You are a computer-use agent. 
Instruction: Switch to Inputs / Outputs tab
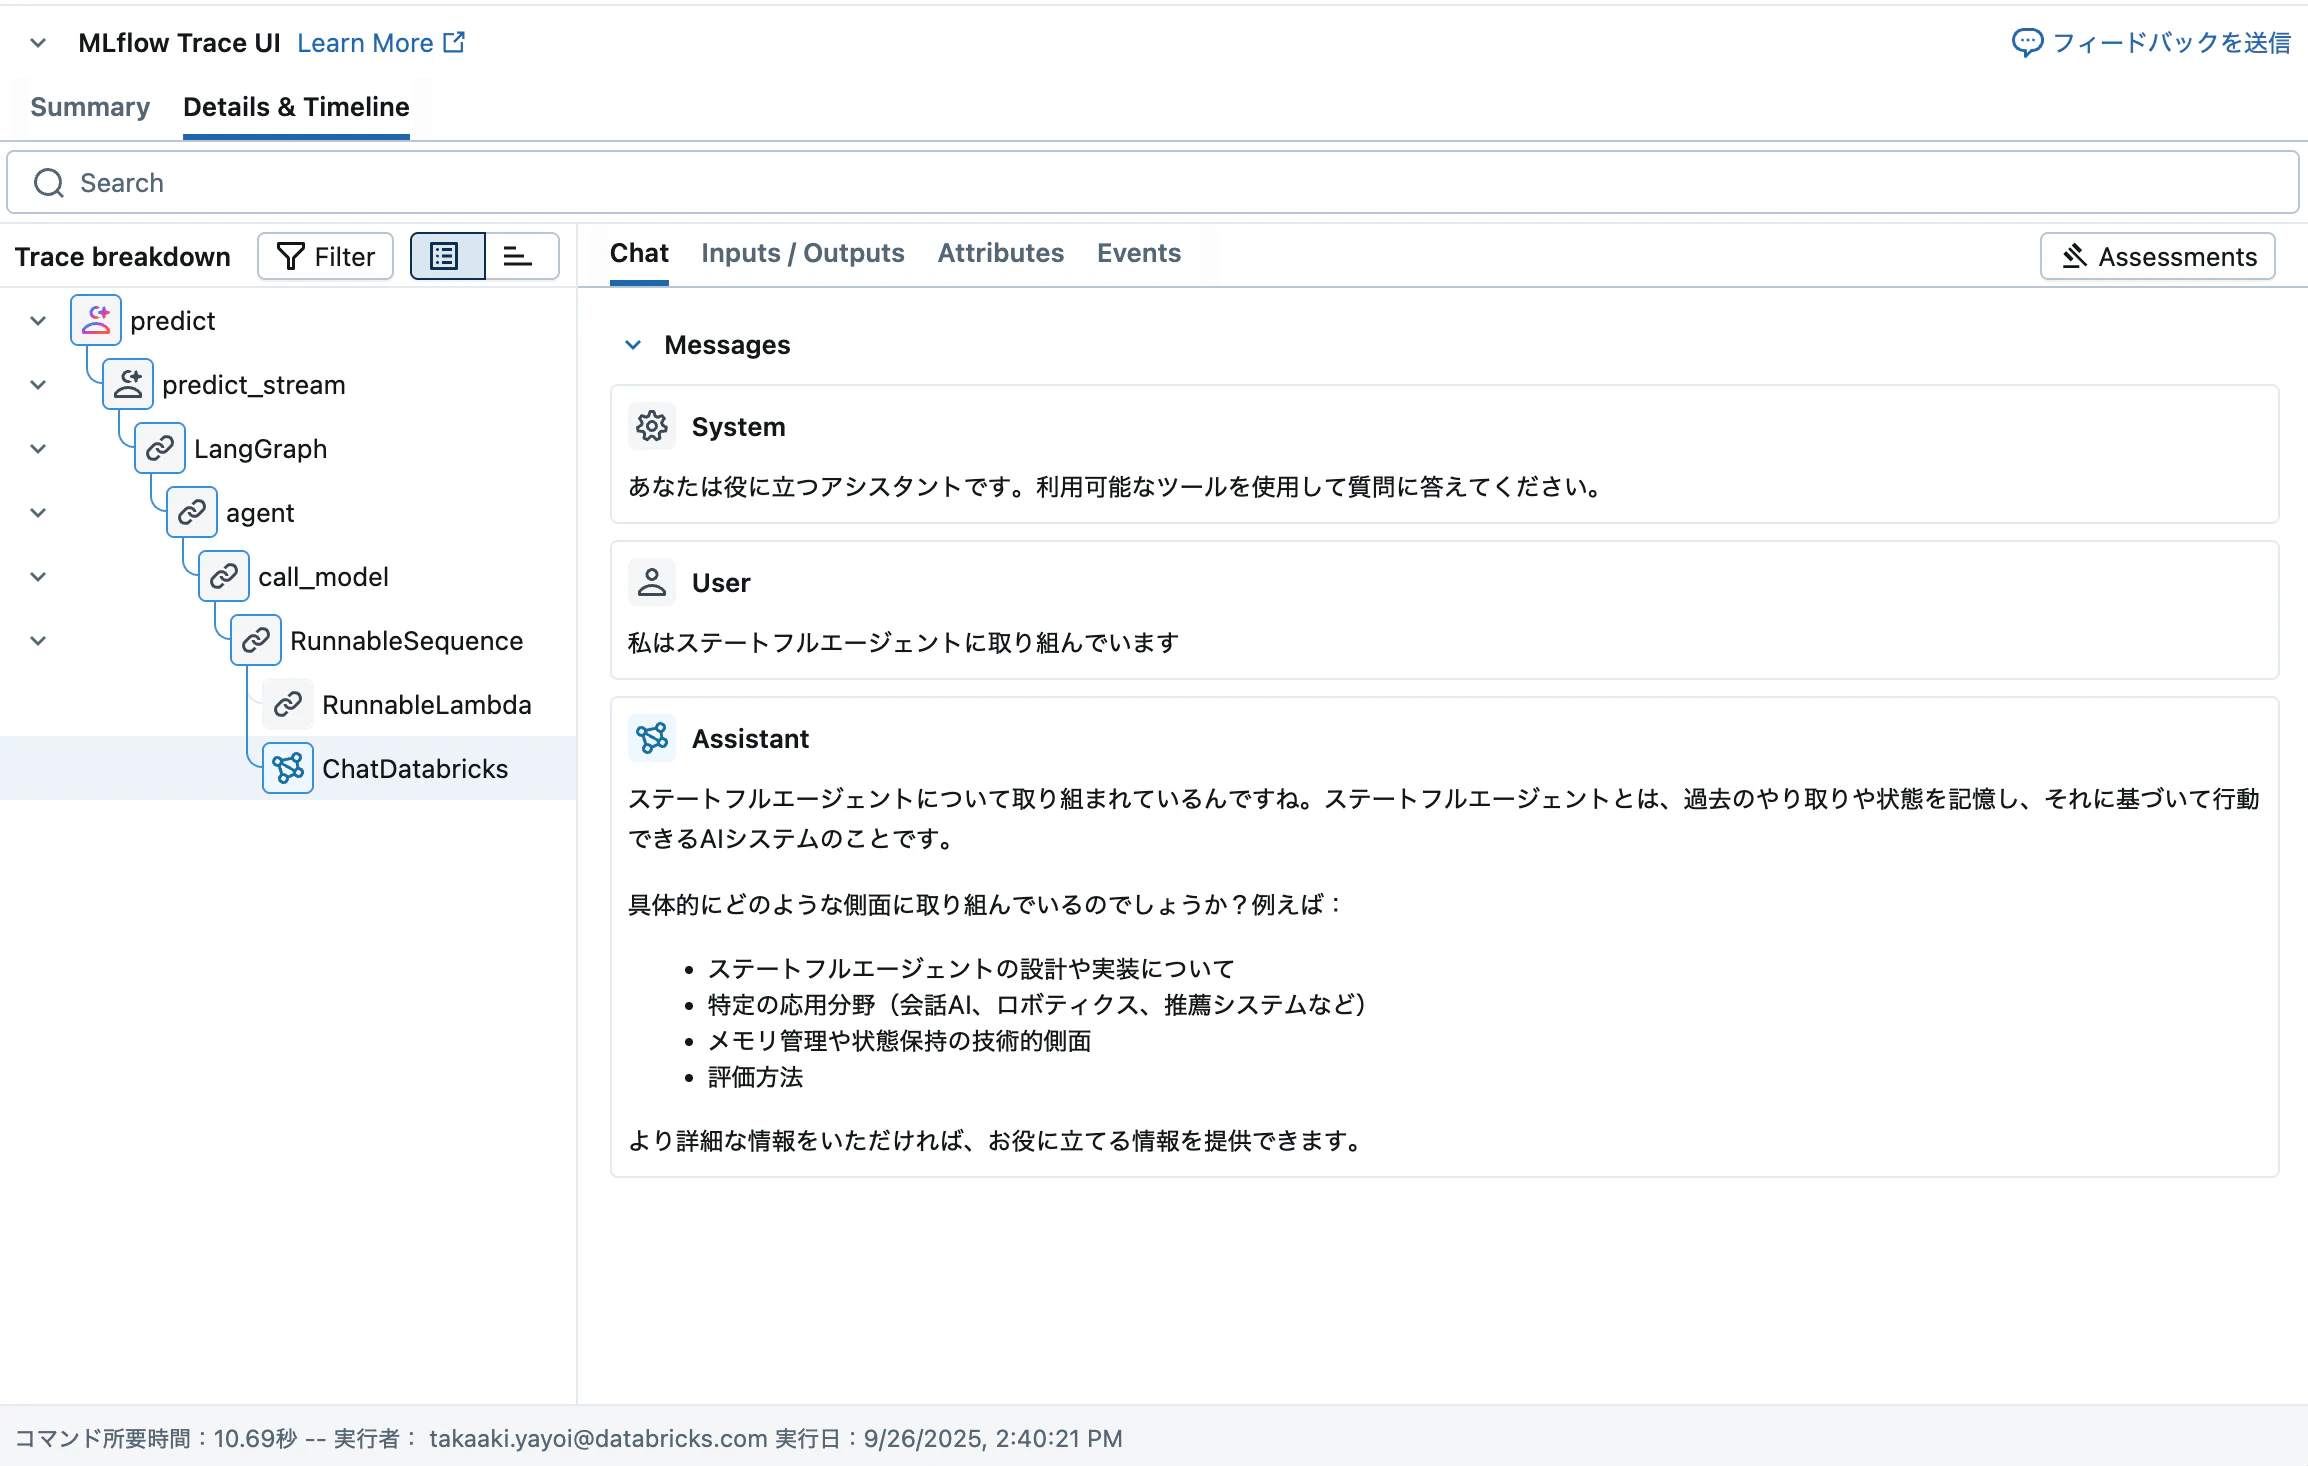point(802,253)
